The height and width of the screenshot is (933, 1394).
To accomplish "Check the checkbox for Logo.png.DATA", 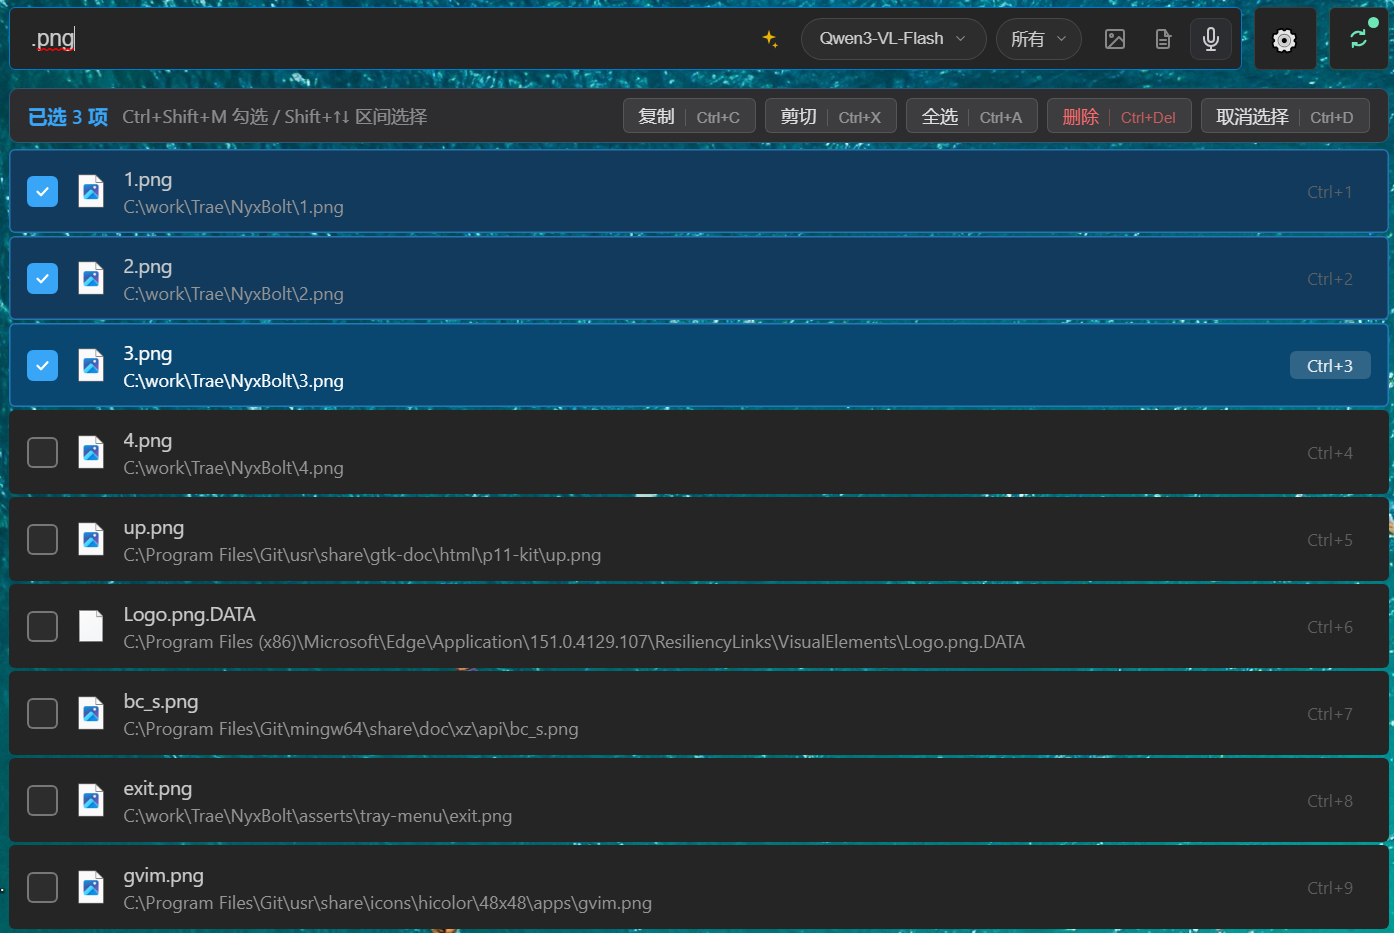I will pos(42,626).
